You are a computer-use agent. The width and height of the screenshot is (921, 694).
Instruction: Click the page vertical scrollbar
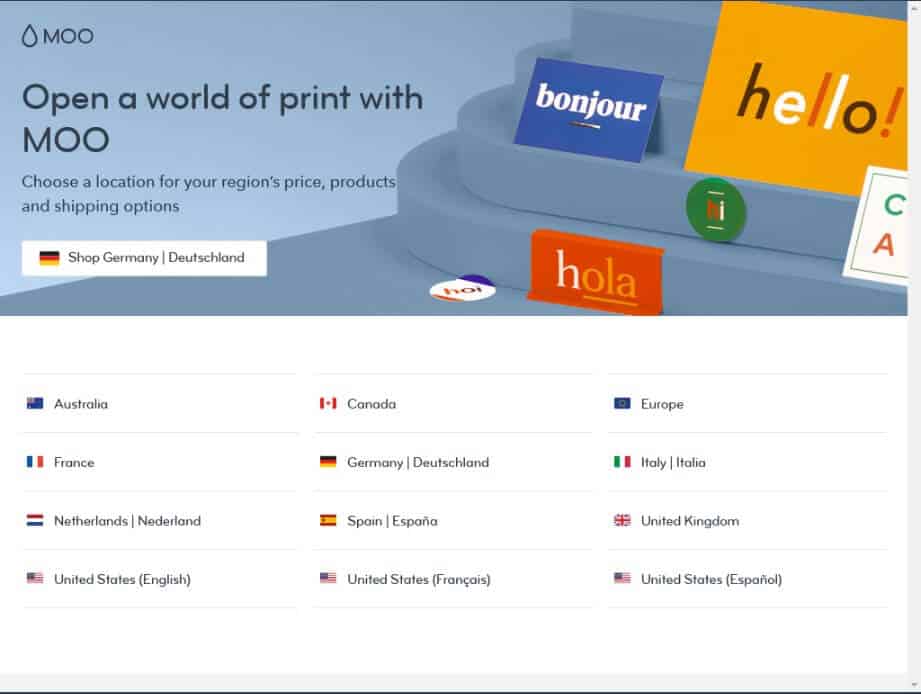pyautogui.click(x=914, y=346)
